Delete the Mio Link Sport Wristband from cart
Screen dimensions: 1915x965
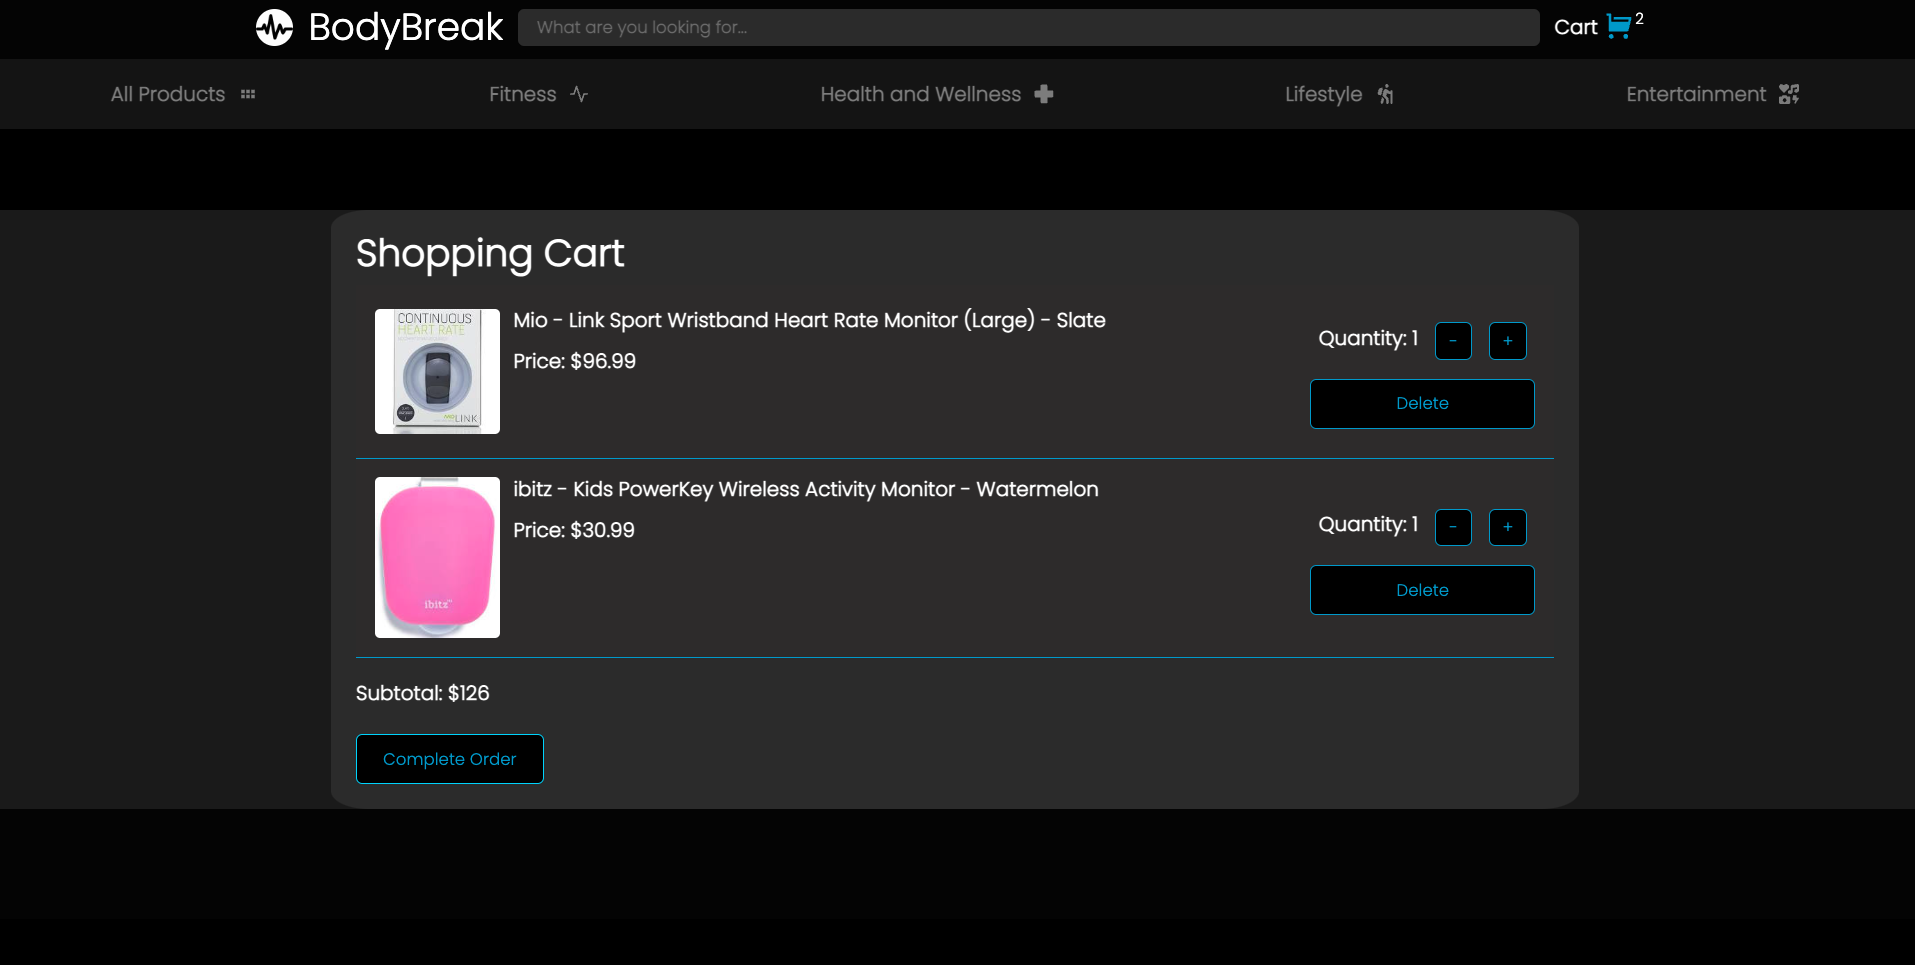point(1421,403)
